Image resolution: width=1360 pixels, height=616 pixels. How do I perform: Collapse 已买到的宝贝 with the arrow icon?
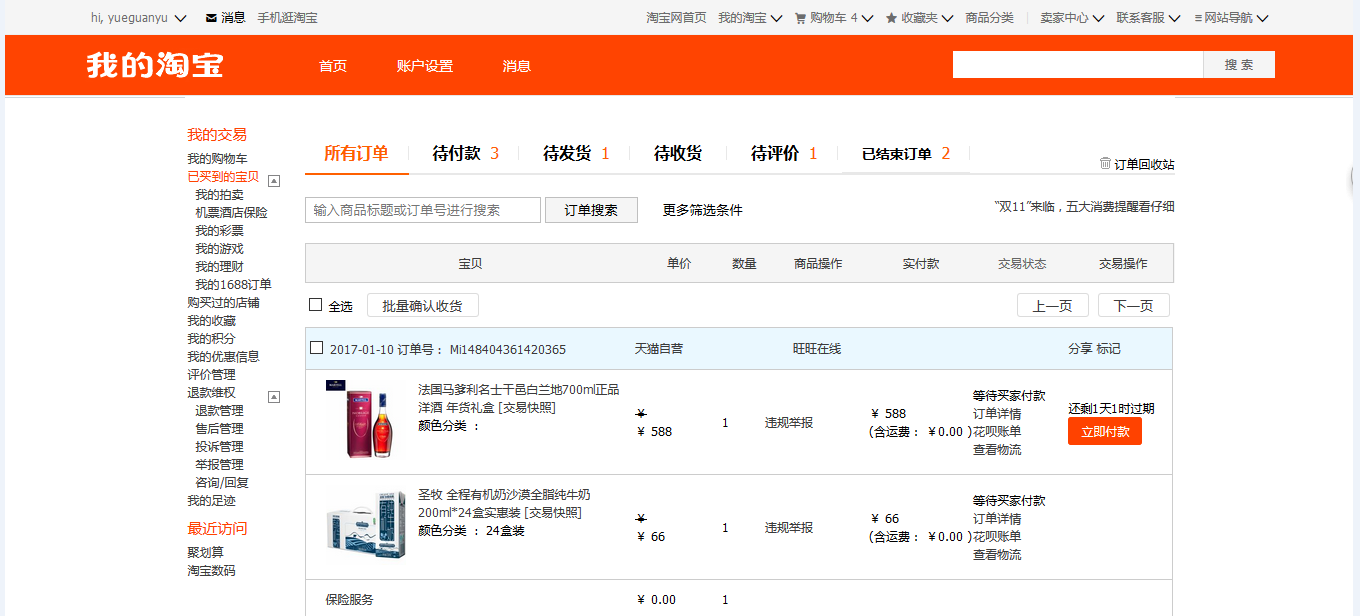click(x=274, y=181)
